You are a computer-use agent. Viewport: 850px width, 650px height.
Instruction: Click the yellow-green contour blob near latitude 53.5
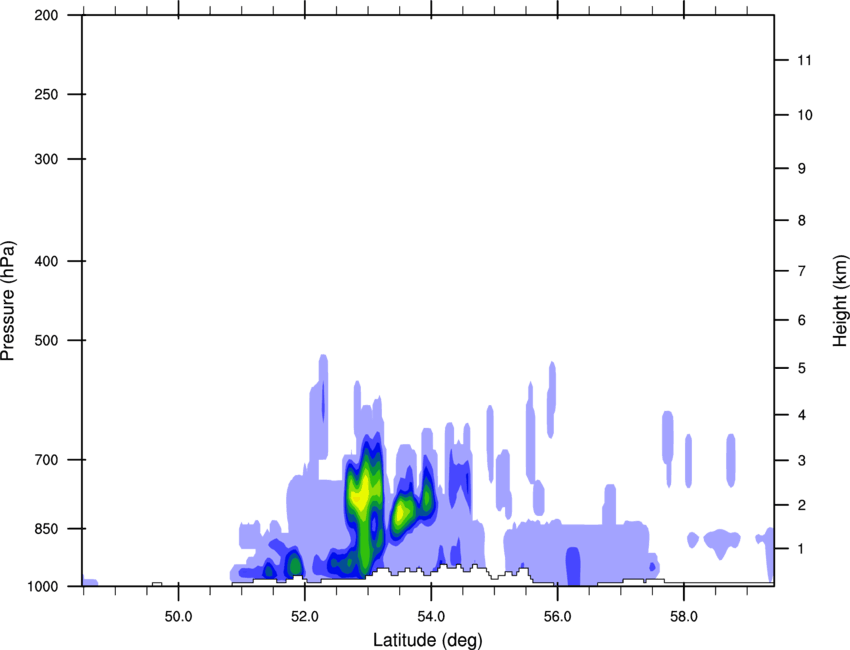tap(401, 511)
